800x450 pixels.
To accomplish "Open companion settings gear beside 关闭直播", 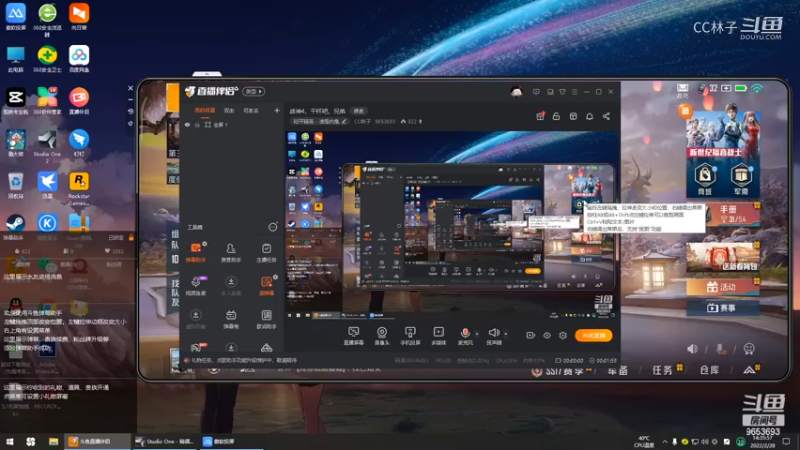I will [x=563, y=335].
